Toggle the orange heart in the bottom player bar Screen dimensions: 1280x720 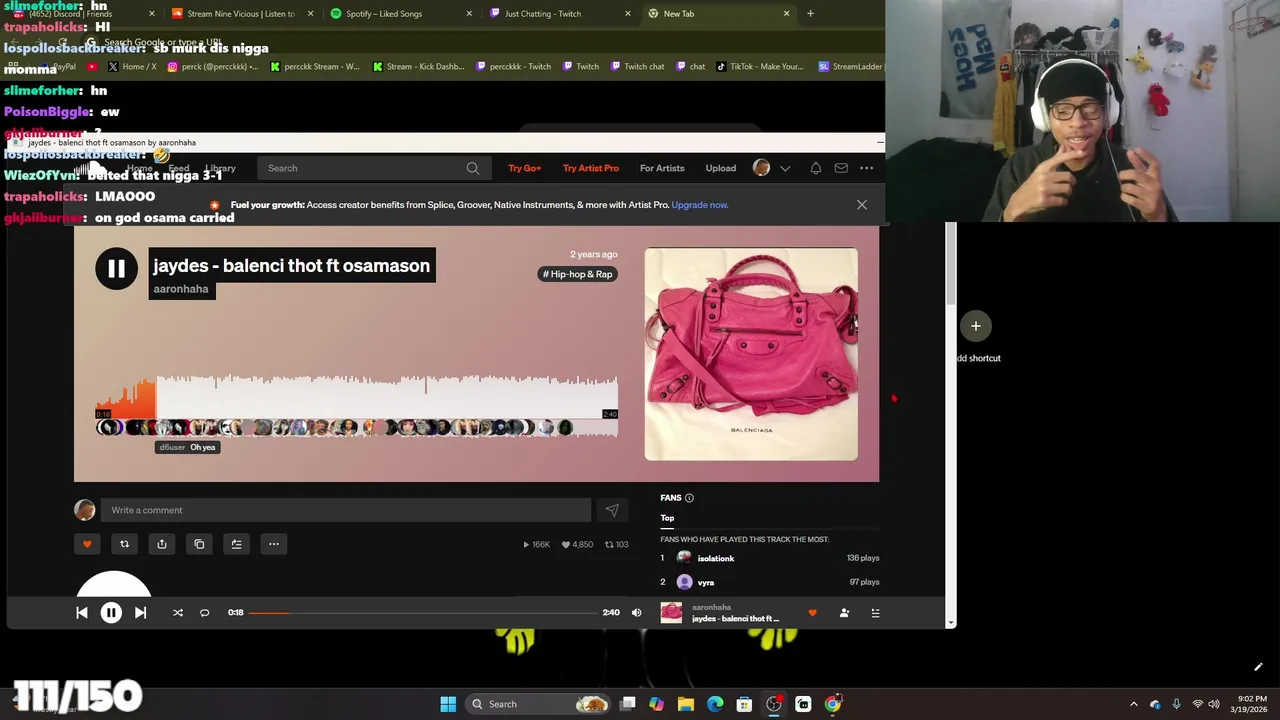(x=812, y=613)
